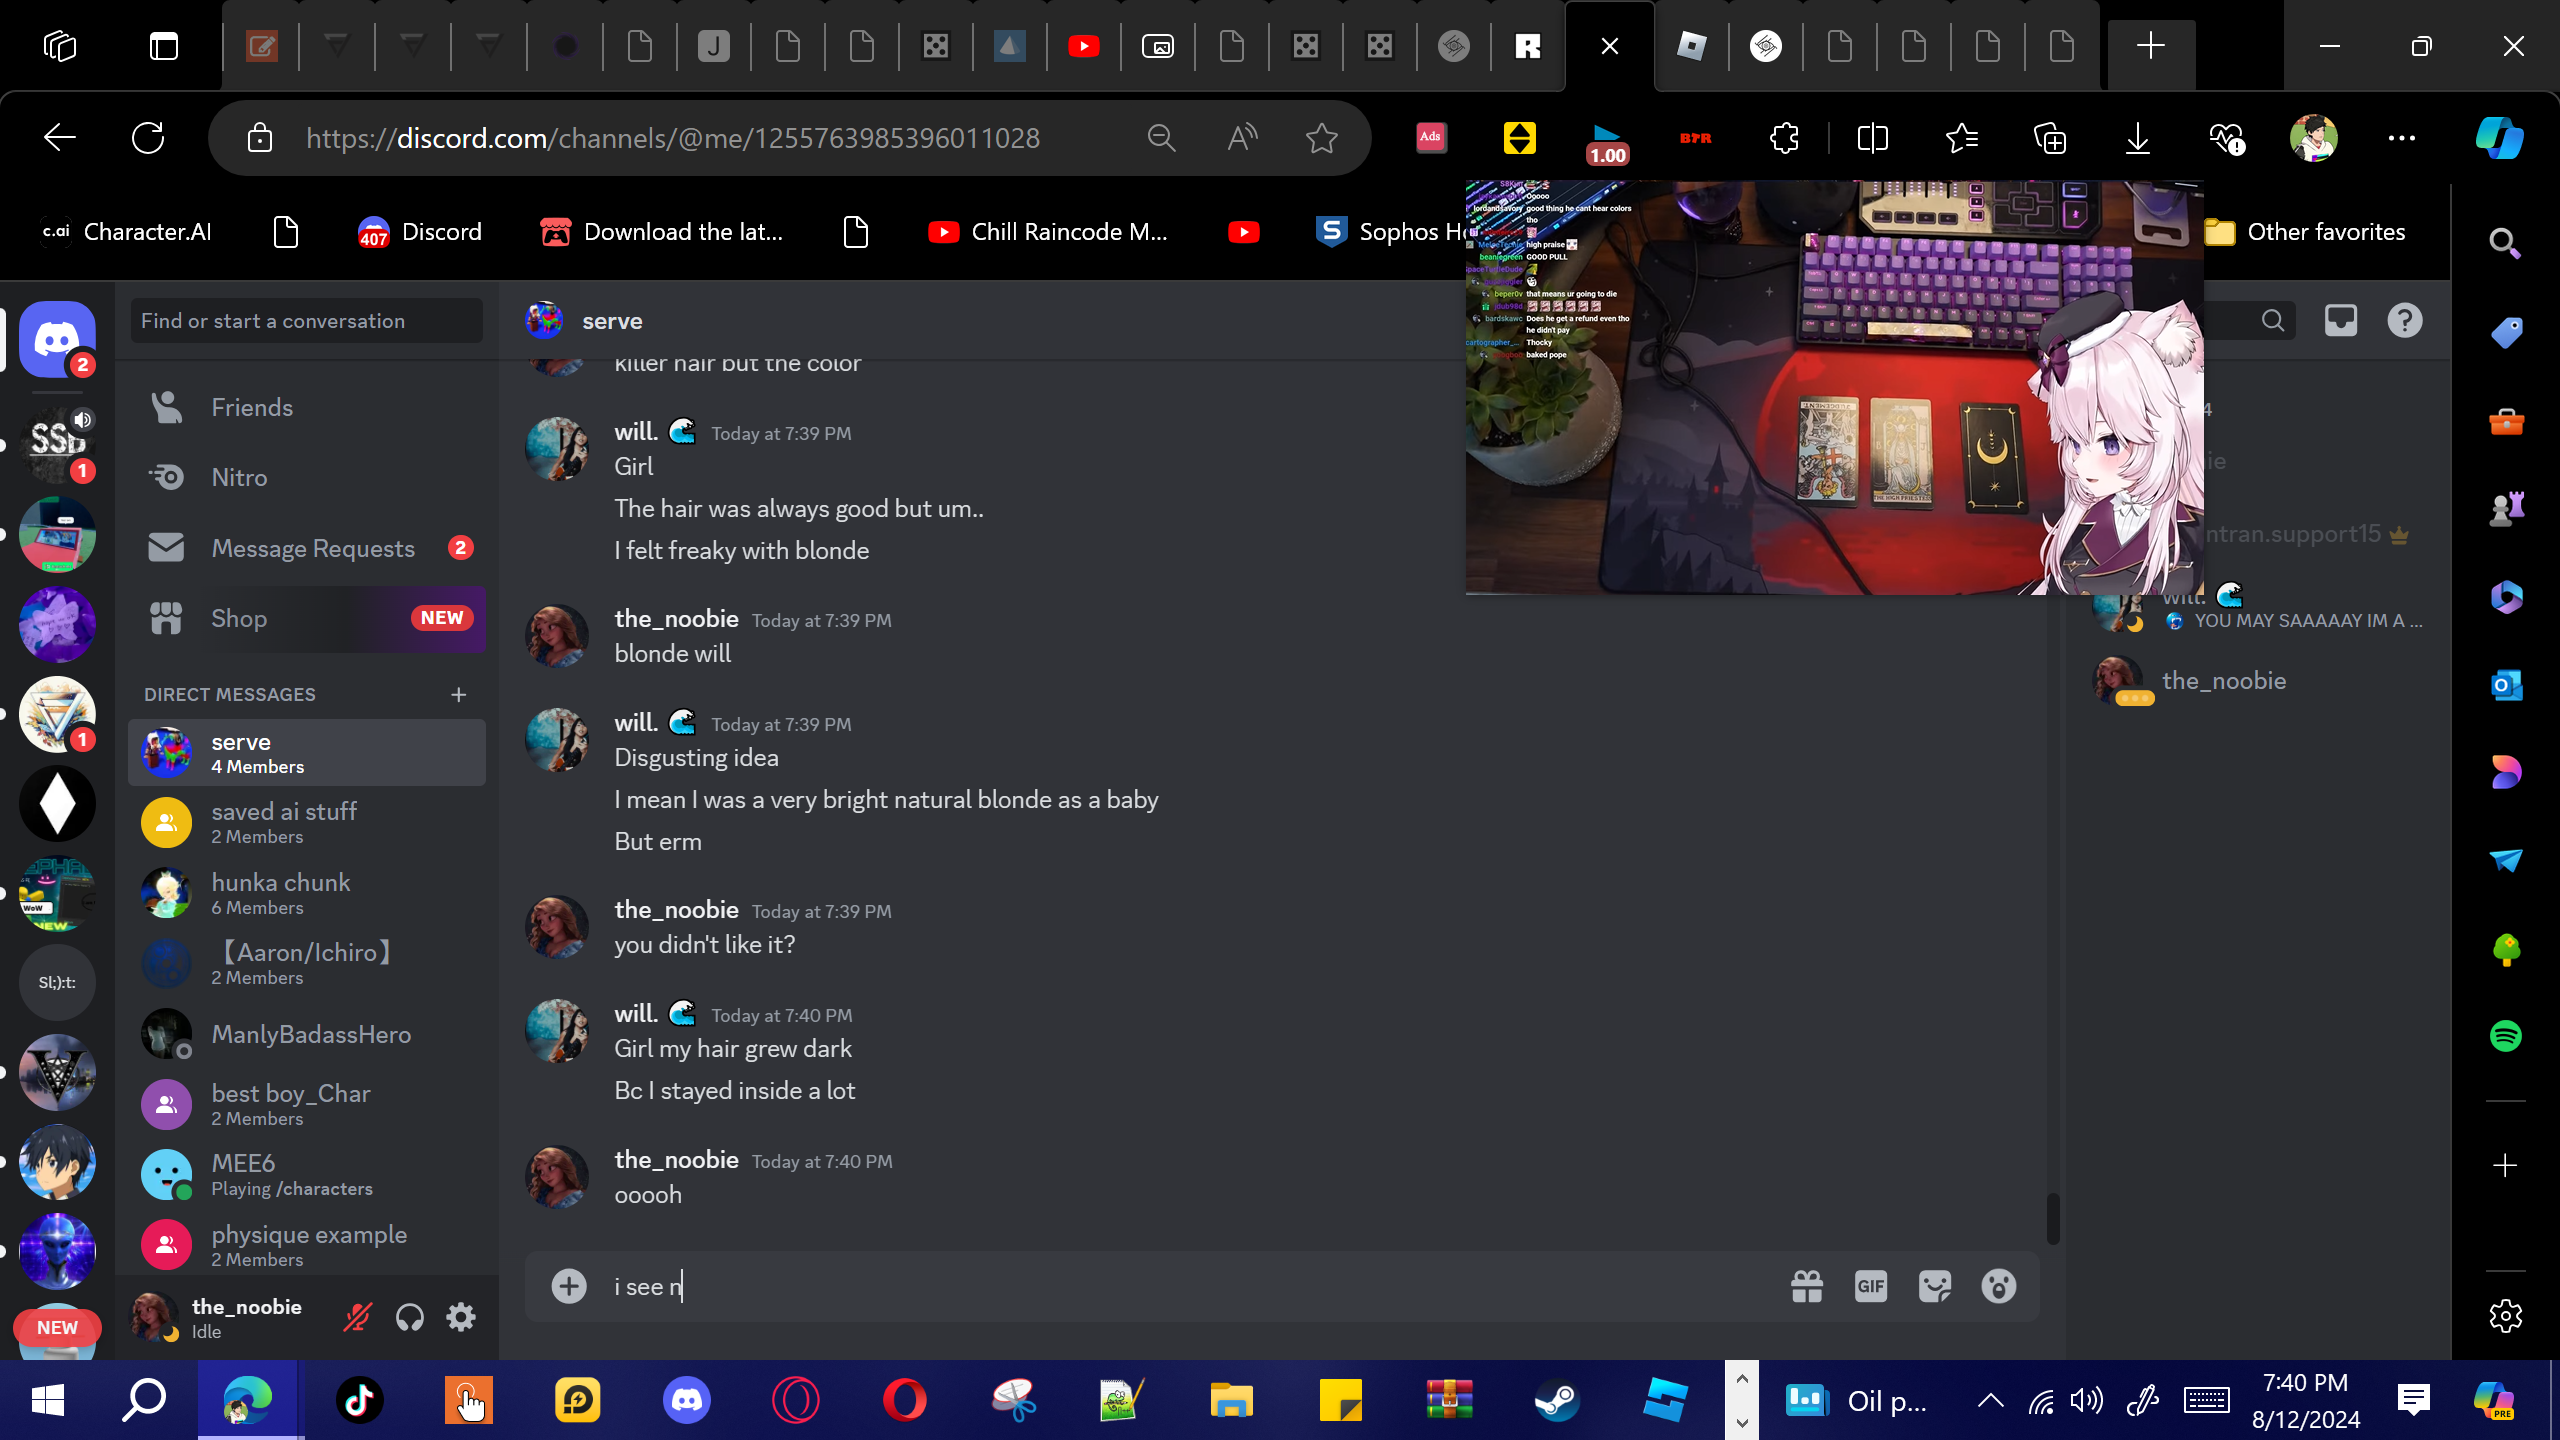Open the emoji picker
The width and height of the screenshot is (2560, 1440).
click(1998, 1286)
